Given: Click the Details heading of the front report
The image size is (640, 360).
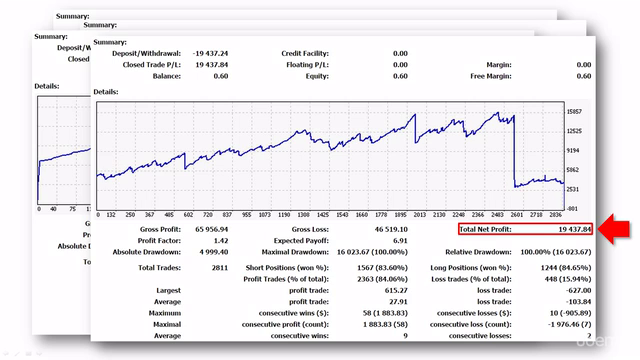Looking at the screenshot, I should point(106,92).
